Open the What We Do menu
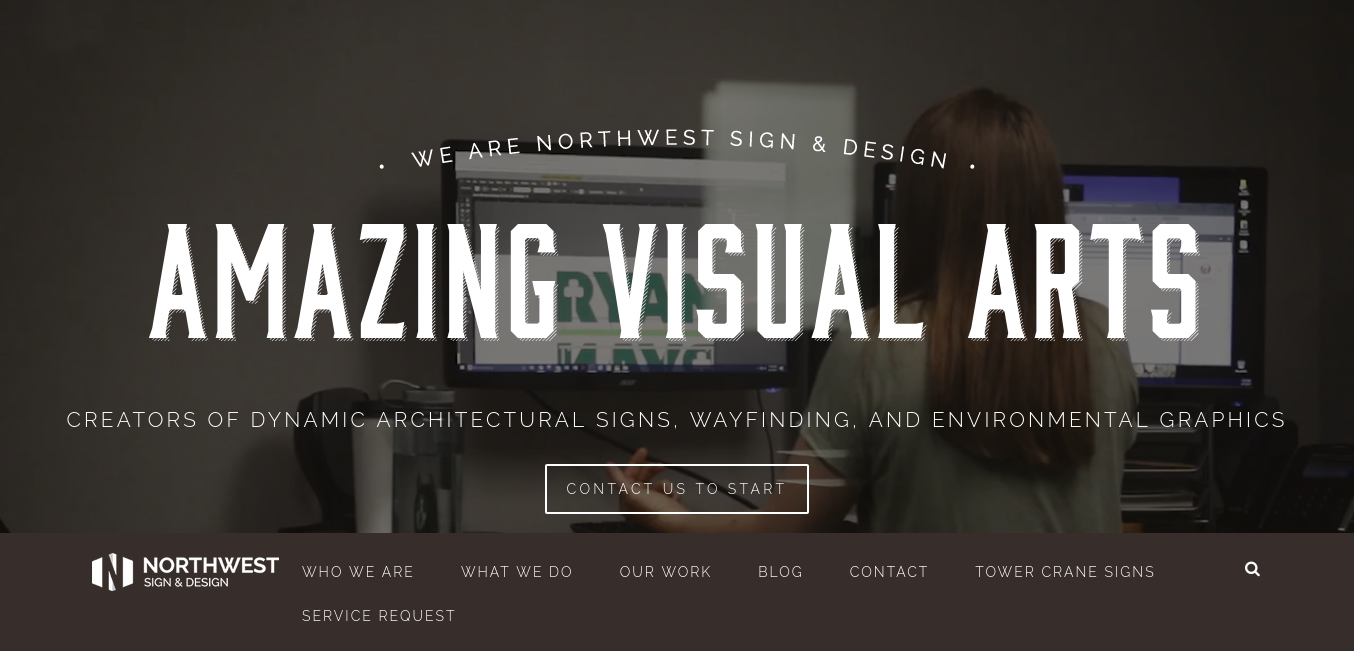The width and height of the screenshot is (1366, 651). [517, 572]
